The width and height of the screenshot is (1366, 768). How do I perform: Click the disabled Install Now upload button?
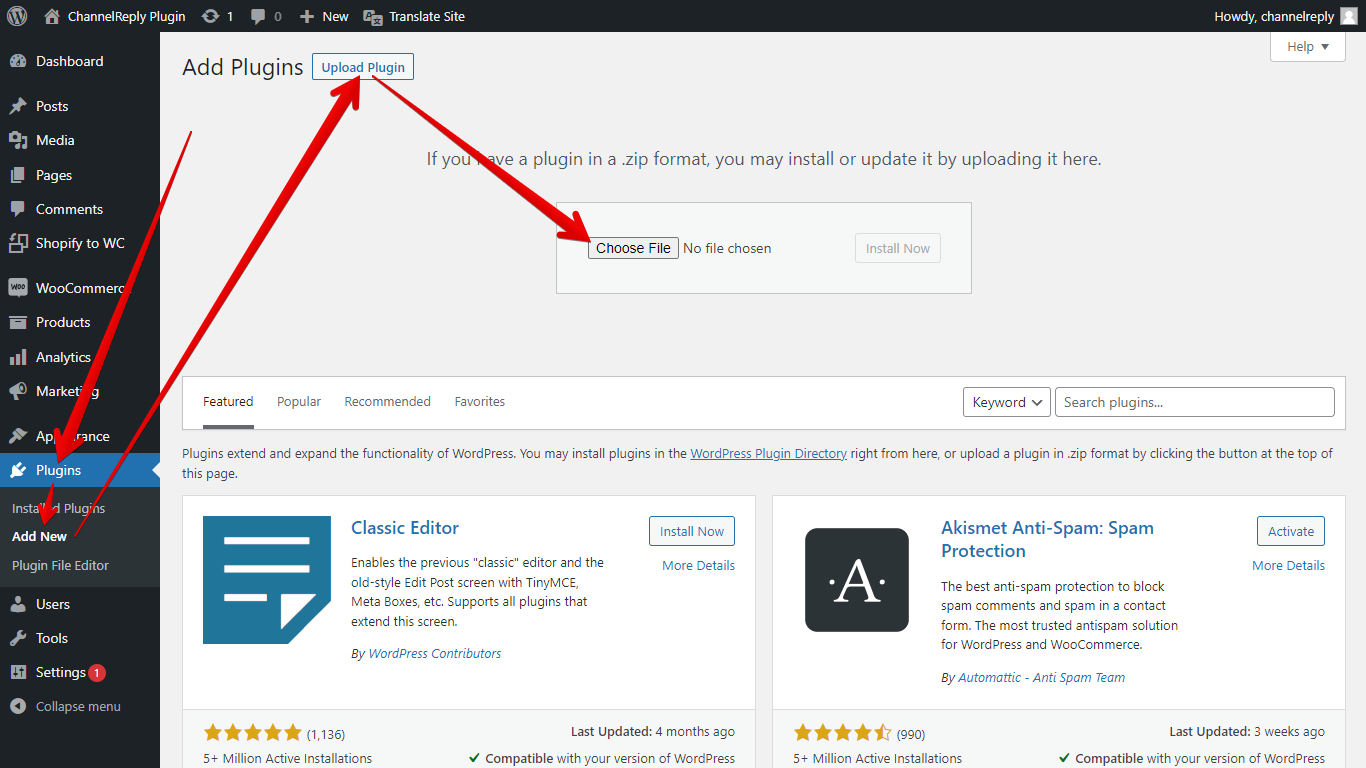[x=898, y=248]
